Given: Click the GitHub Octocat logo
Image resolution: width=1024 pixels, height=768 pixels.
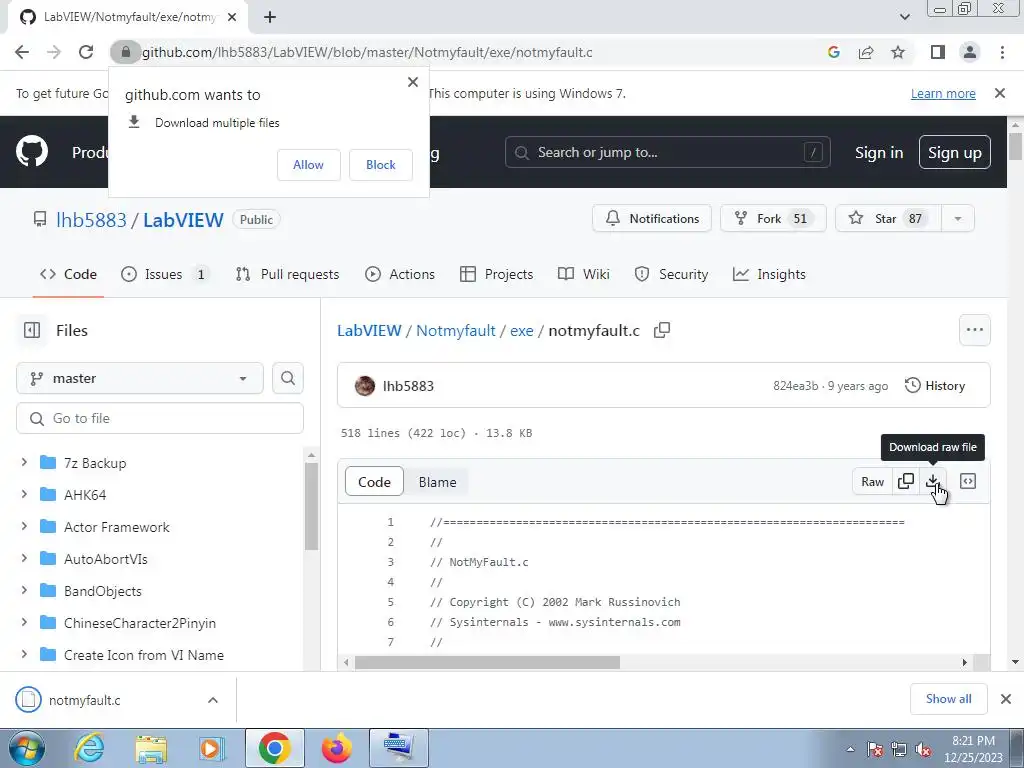Looking at the screenshot, I should point(31,152).
